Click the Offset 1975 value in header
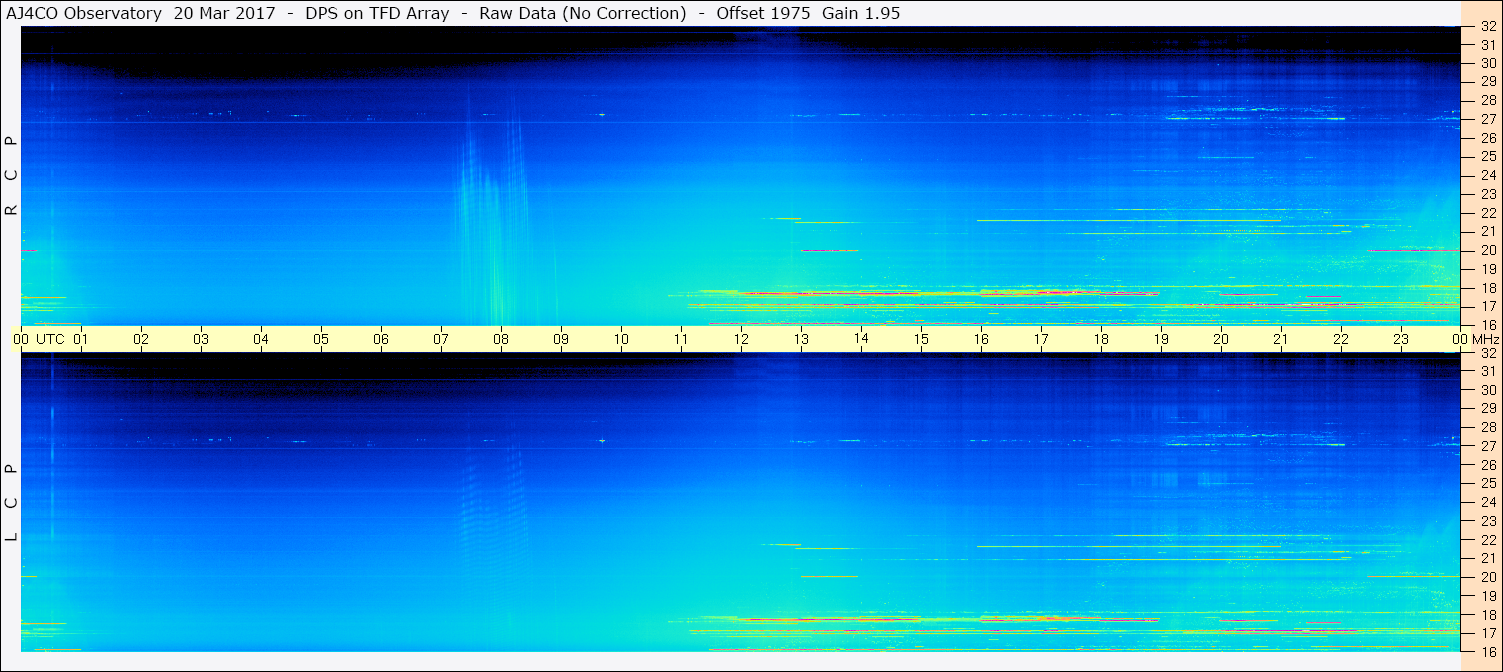 tap(763, 13)
